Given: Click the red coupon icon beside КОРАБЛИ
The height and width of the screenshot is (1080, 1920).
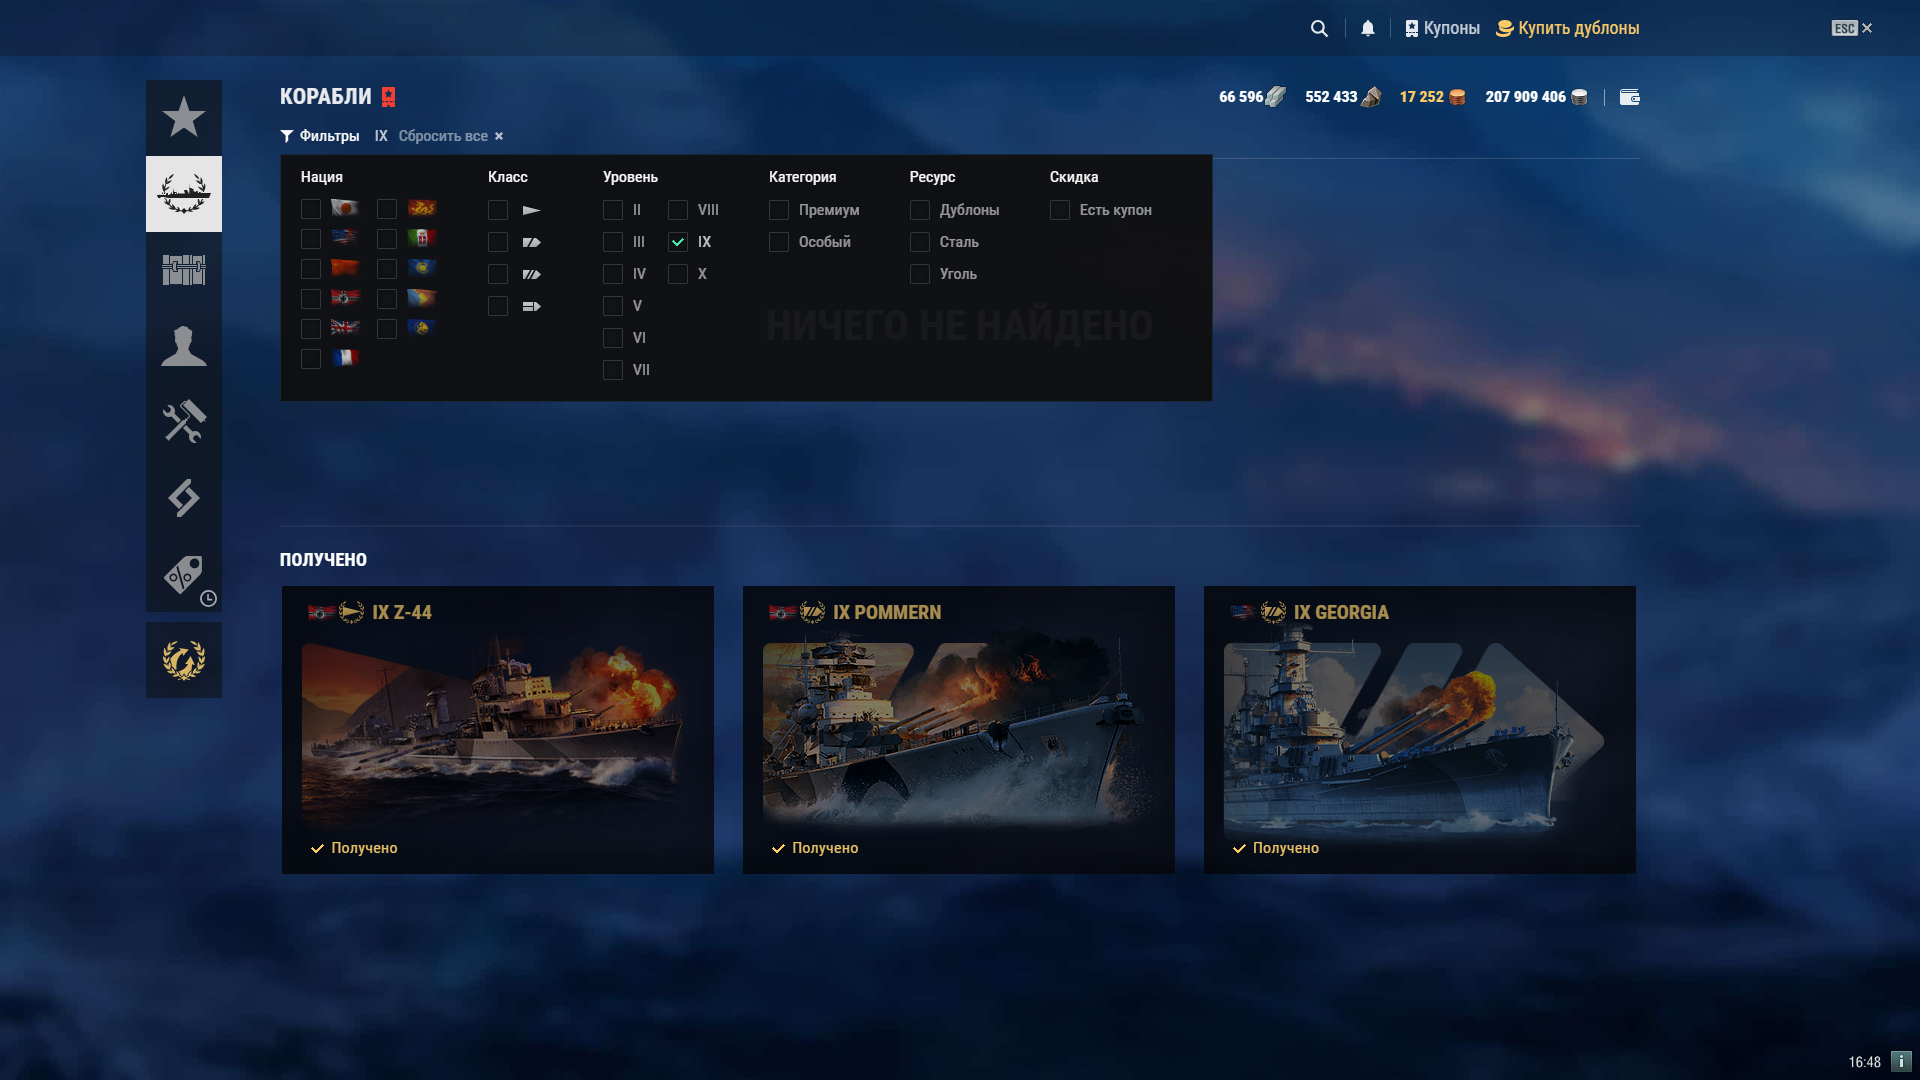Looking at the screenshot, I should pyautogui.click(x=389, y=97).
